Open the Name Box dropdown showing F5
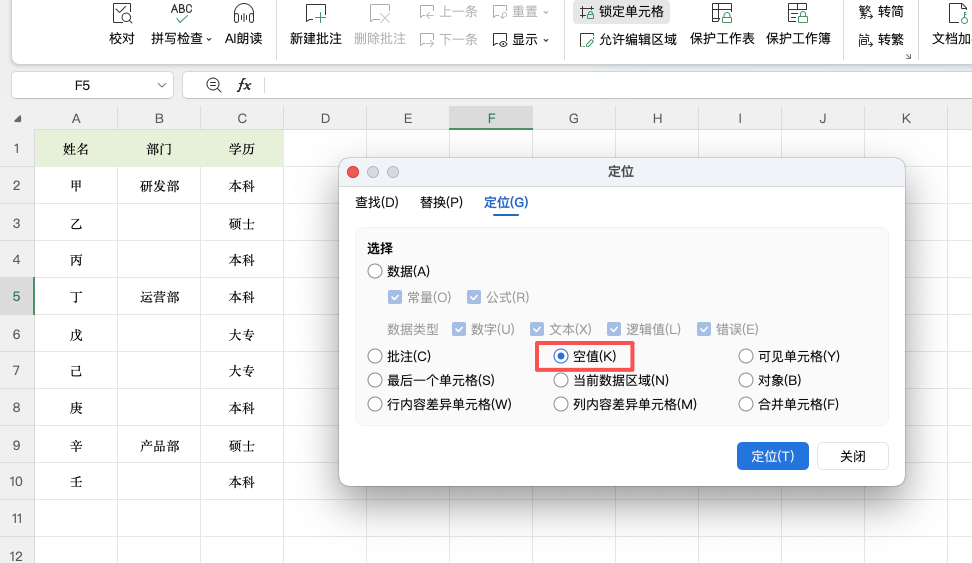The width and height of the screenshot is (972, 563). (x=162, y=85)
